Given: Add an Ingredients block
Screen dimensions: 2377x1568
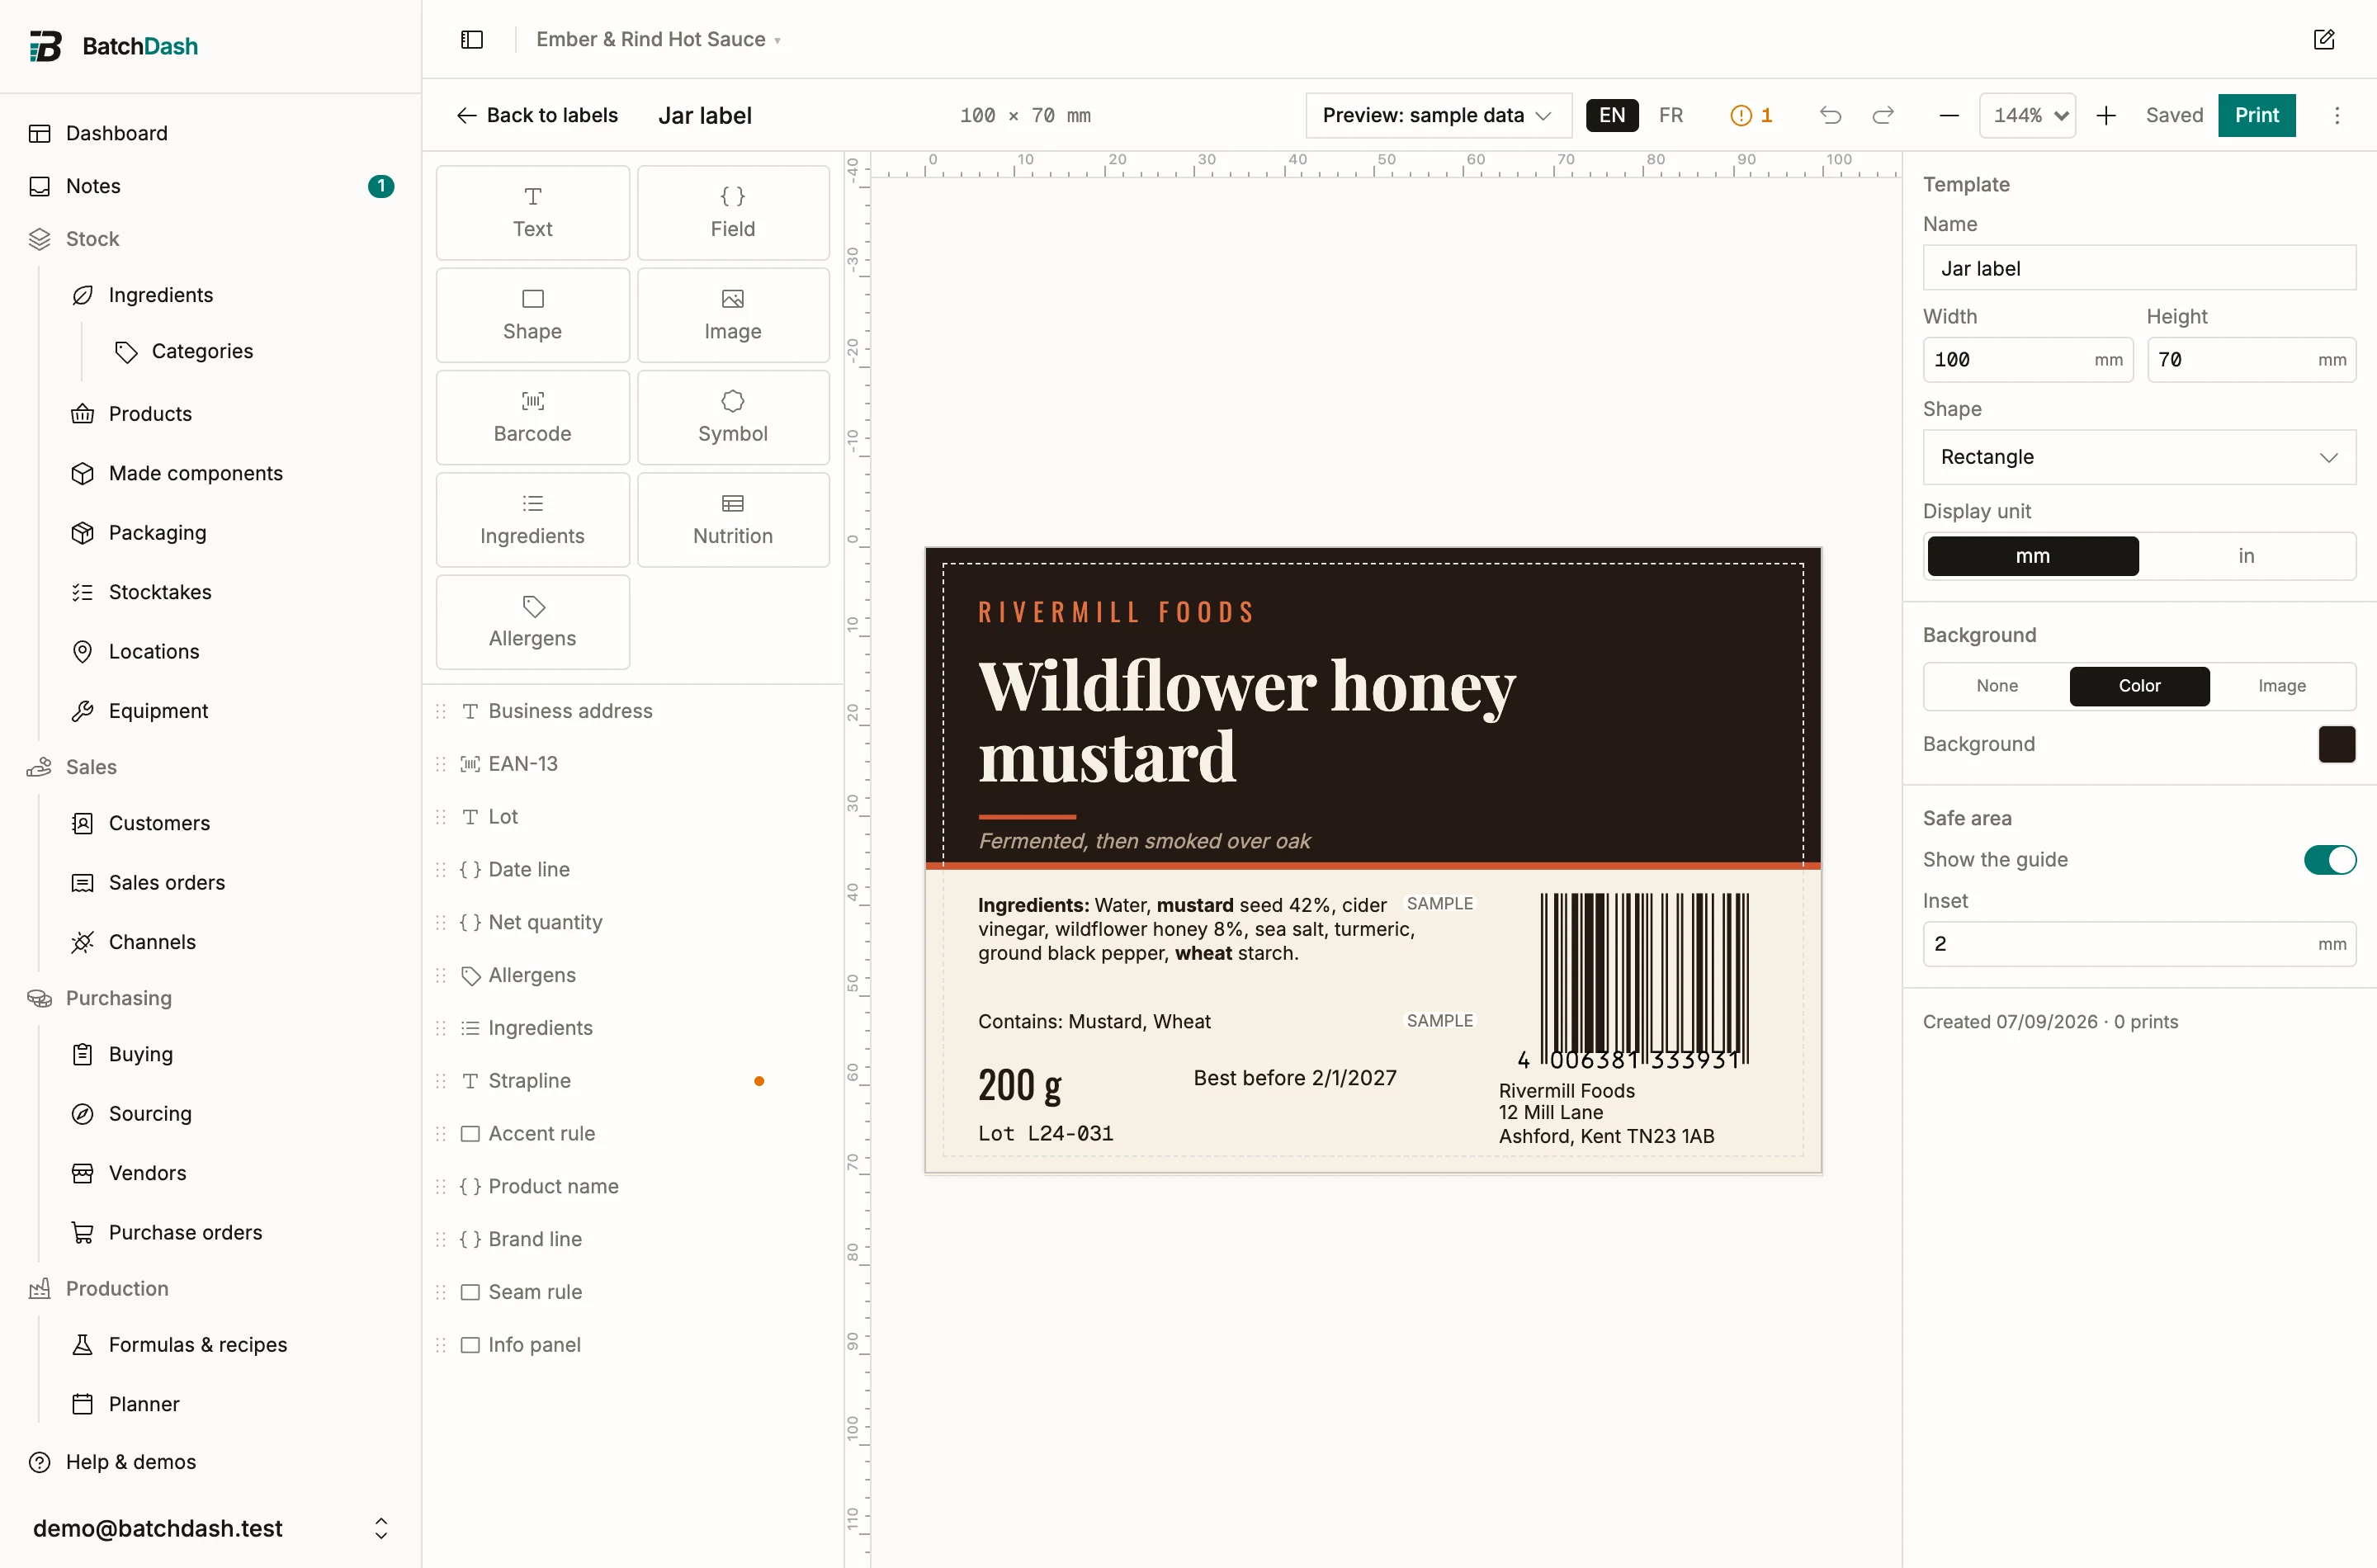Looking at the screenshot, I should [x=532, y=519].
